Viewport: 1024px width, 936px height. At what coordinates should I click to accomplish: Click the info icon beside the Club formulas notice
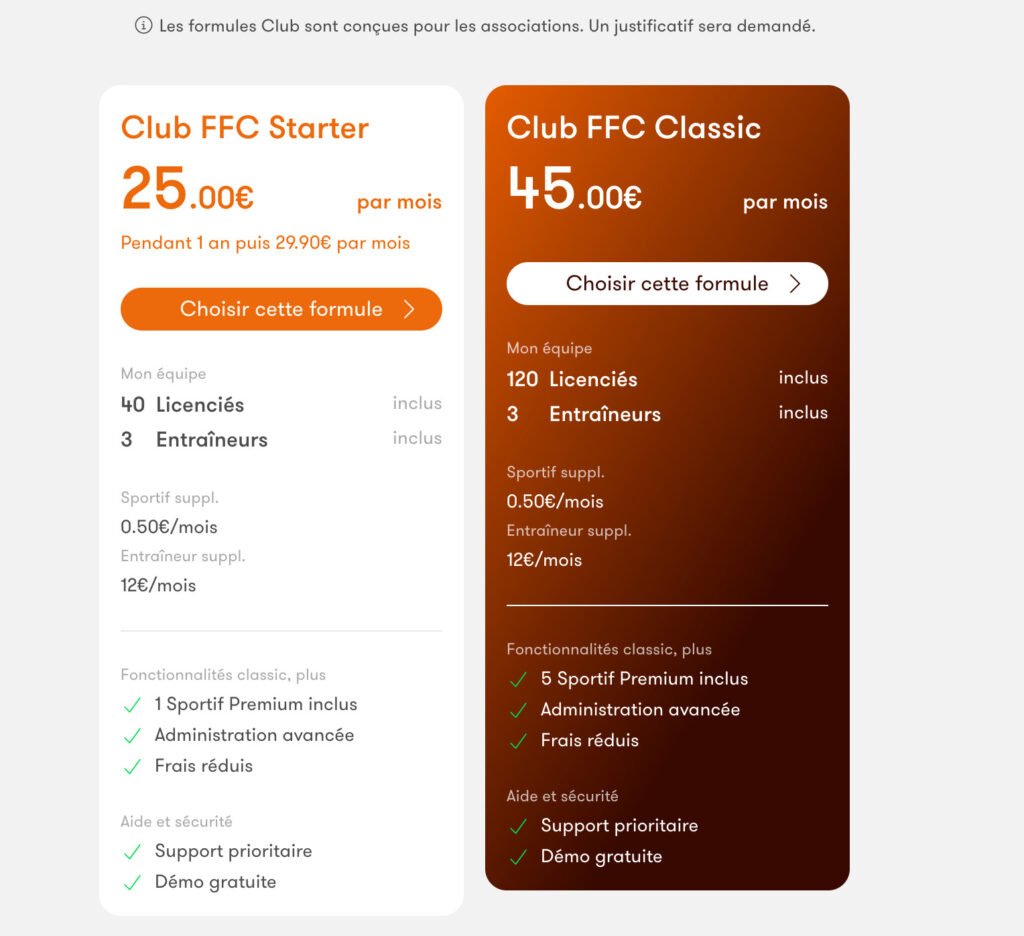pos(143,26)
